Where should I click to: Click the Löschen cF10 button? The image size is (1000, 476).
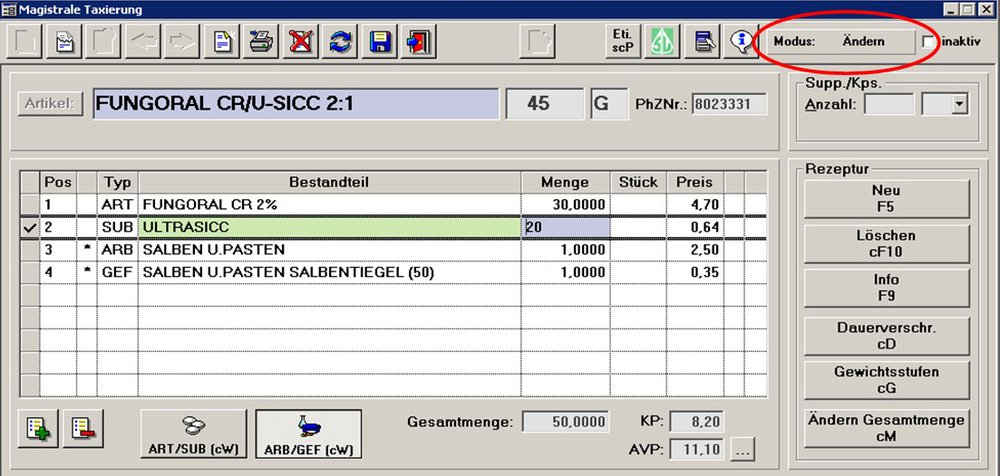click(886, 244)
